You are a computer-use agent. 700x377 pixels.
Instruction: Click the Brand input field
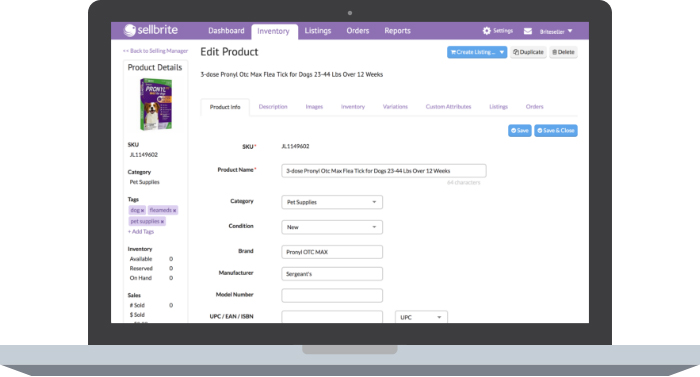[x=332, y=252]
